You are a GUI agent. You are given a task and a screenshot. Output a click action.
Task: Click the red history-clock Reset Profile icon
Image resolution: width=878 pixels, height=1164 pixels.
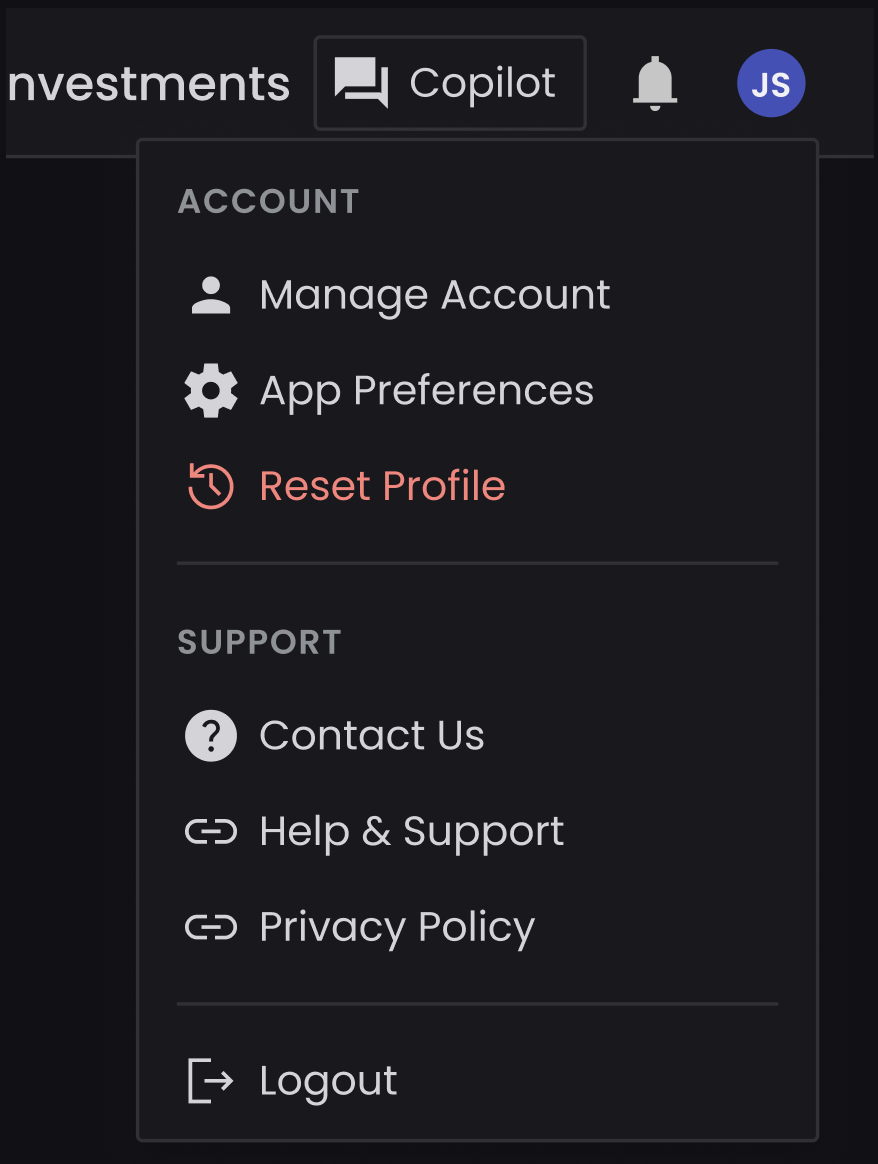coord(211,486)
